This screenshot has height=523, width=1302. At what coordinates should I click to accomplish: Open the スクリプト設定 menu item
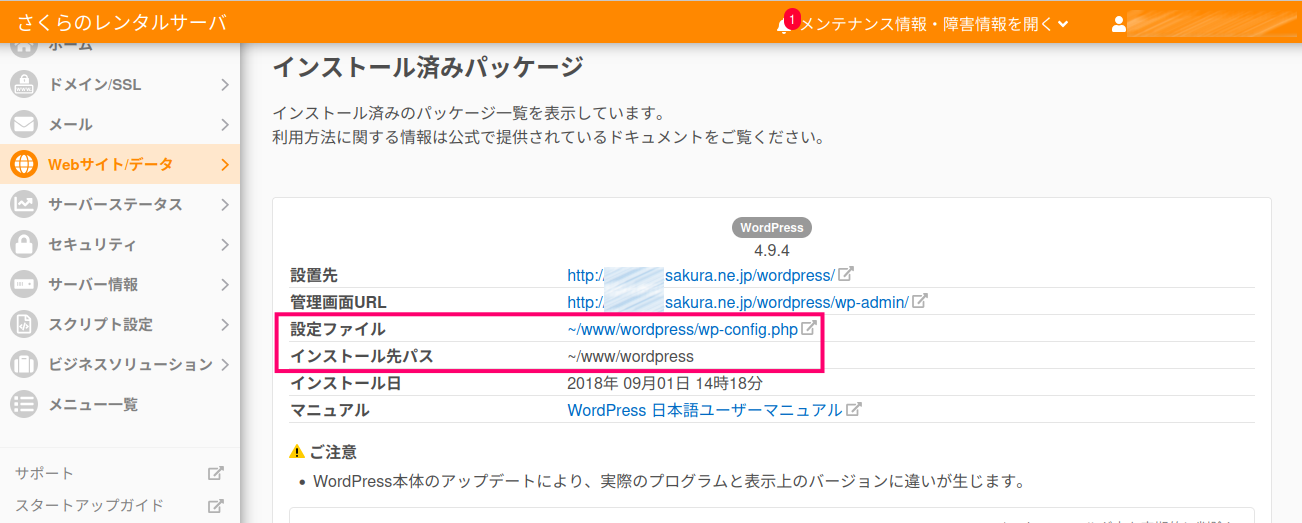tap(120, 325)
